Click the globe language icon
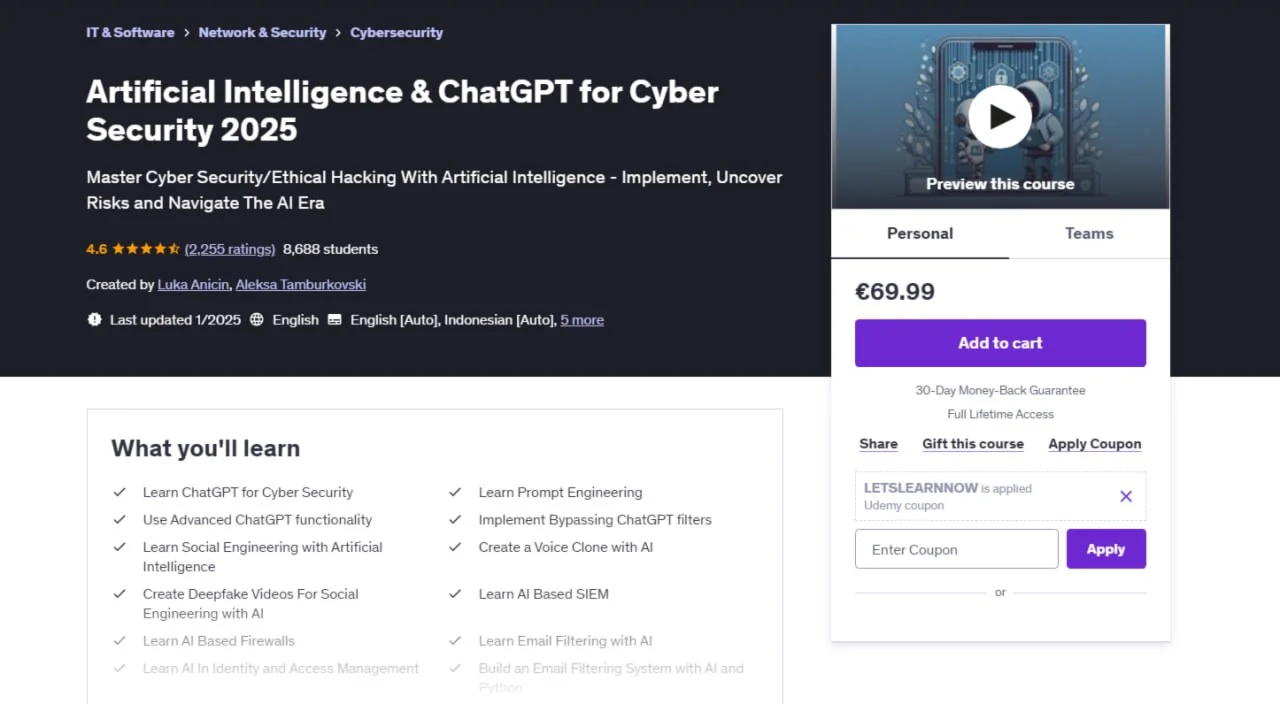Viewport: 1280px width, 704px height. 257,320
